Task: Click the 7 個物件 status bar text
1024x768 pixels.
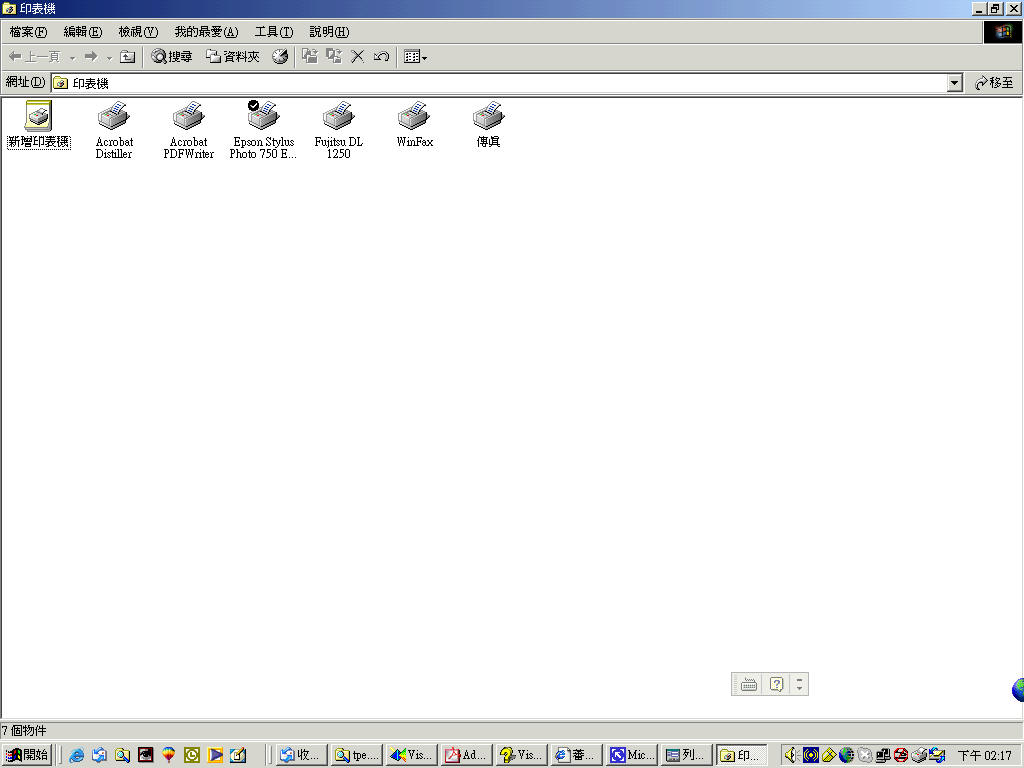Action: coord(24,731)
